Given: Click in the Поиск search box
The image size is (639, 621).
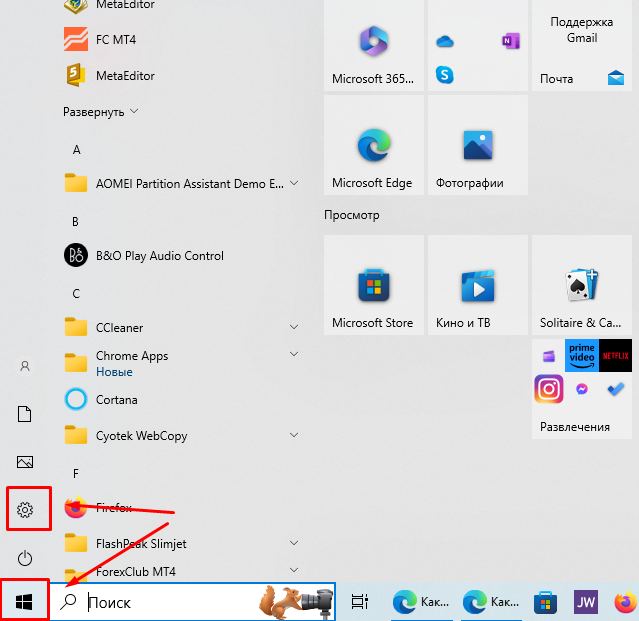Looking at the screenshot, I should click(192, 602).
